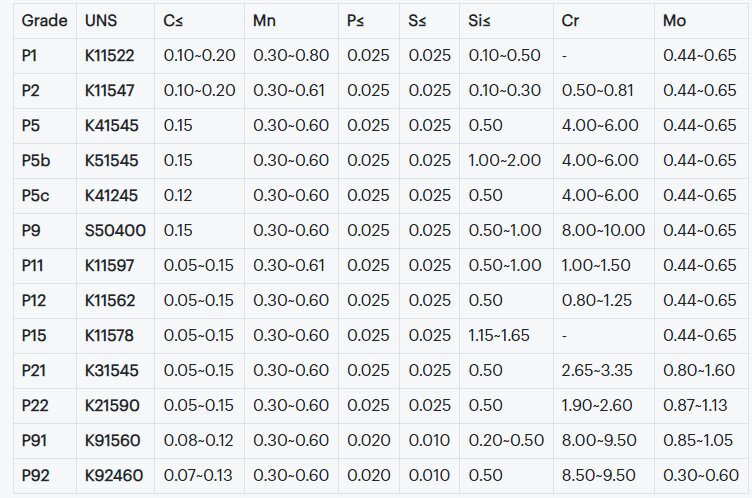Select the Cr column header

(x=571, y=21)
